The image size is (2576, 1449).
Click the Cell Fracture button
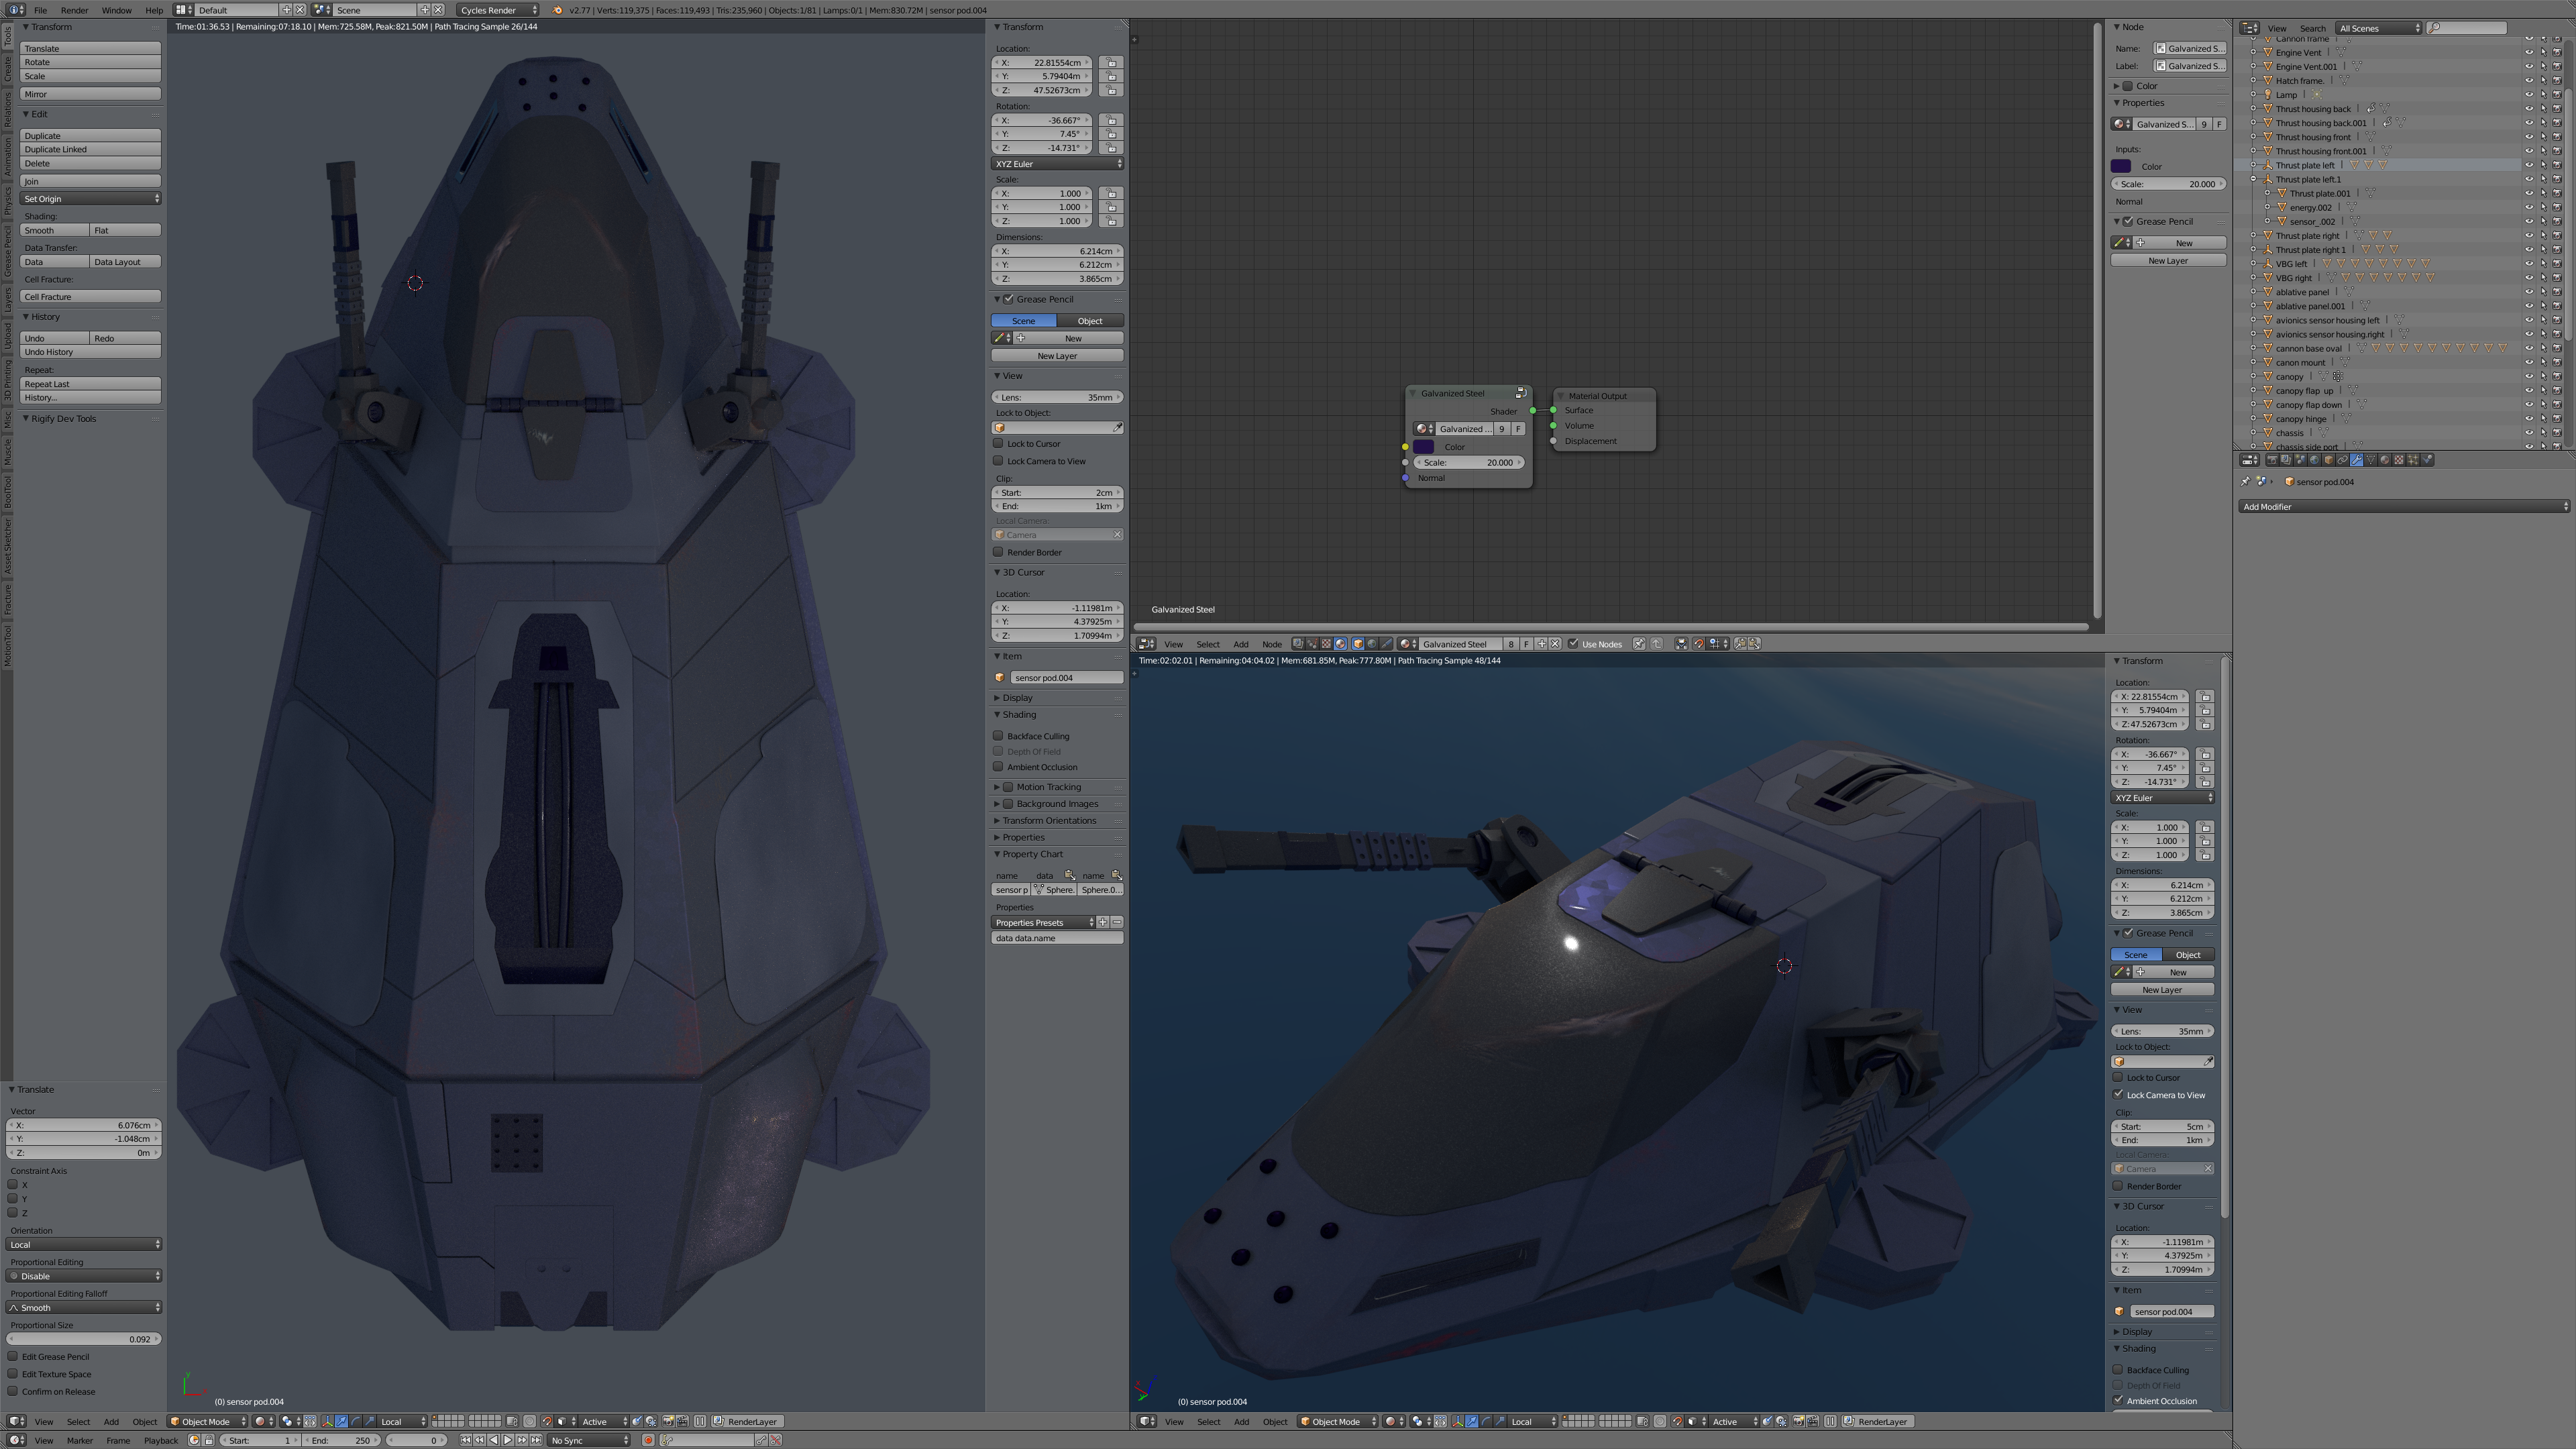click(91, 297)
